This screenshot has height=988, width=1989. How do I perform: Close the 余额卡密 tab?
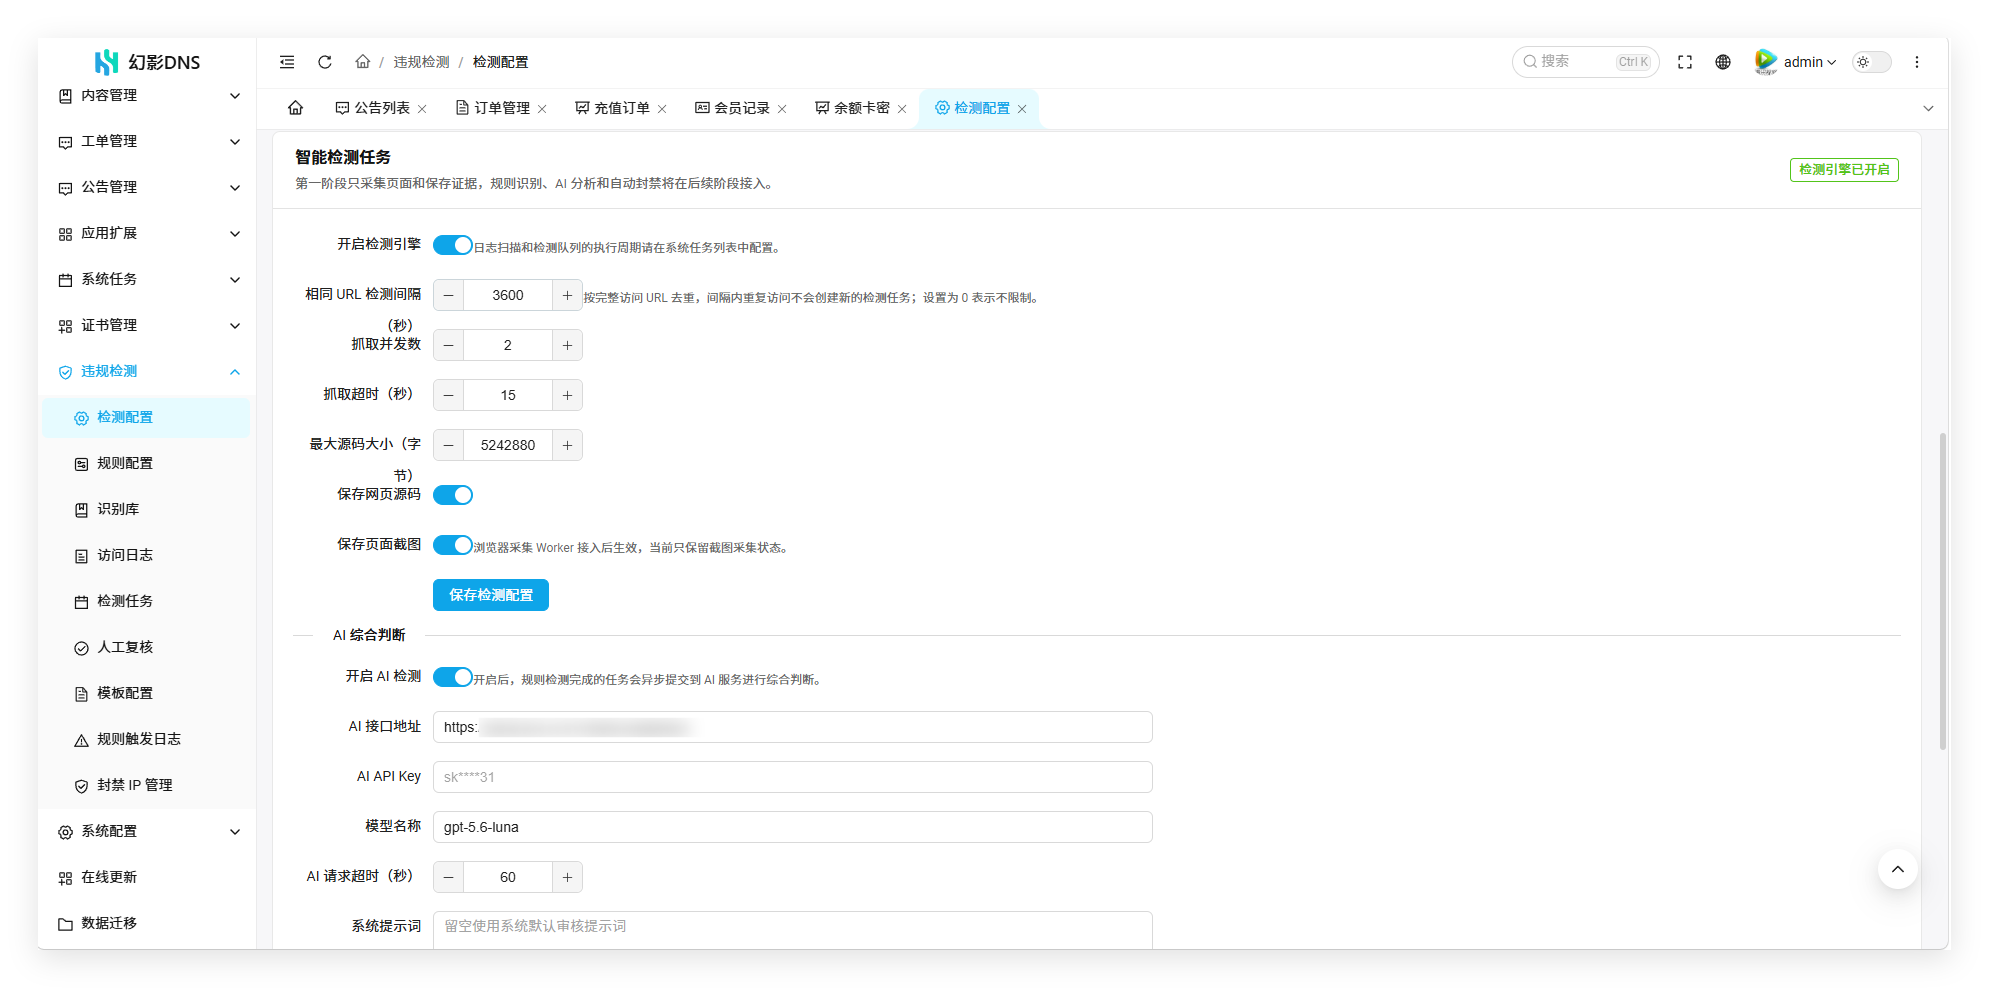[902, 109]
